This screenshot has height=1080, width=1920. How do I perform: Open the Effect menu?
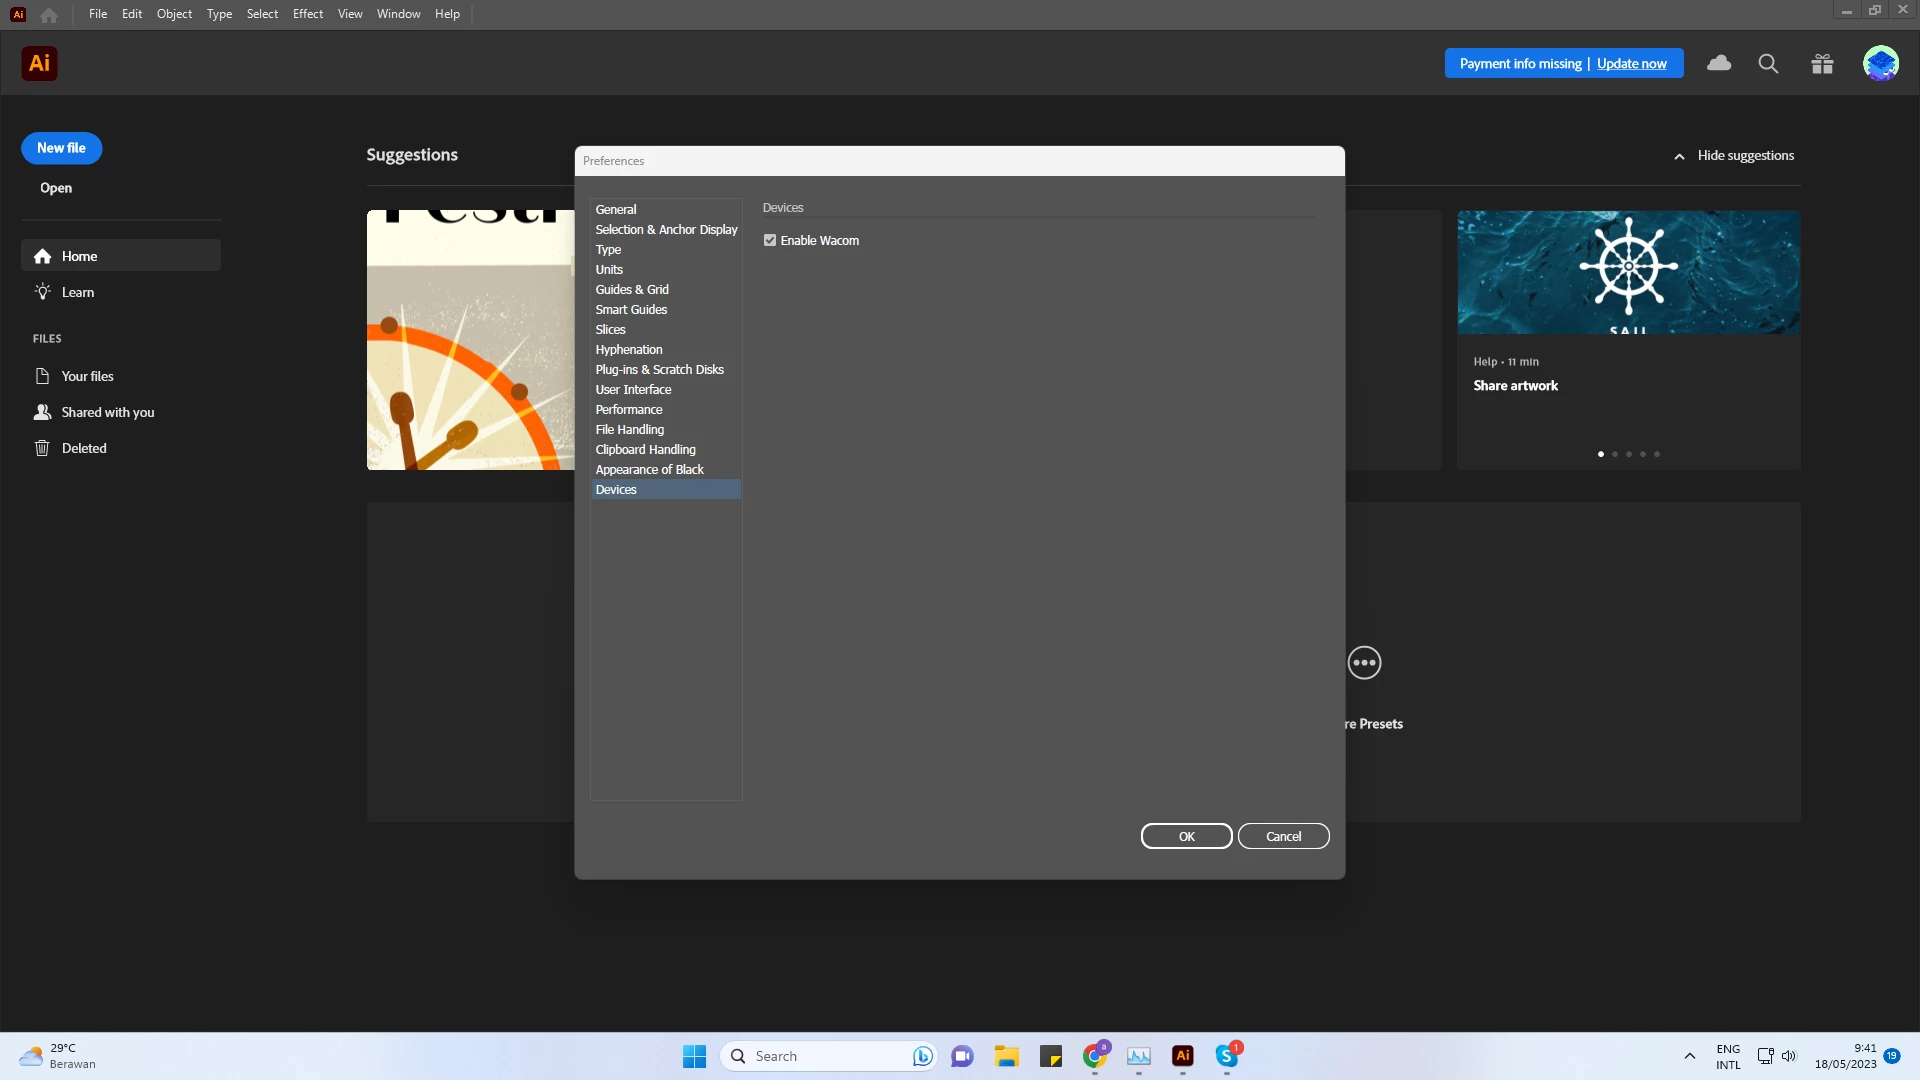pyautogui.click(x=307, y=14)
